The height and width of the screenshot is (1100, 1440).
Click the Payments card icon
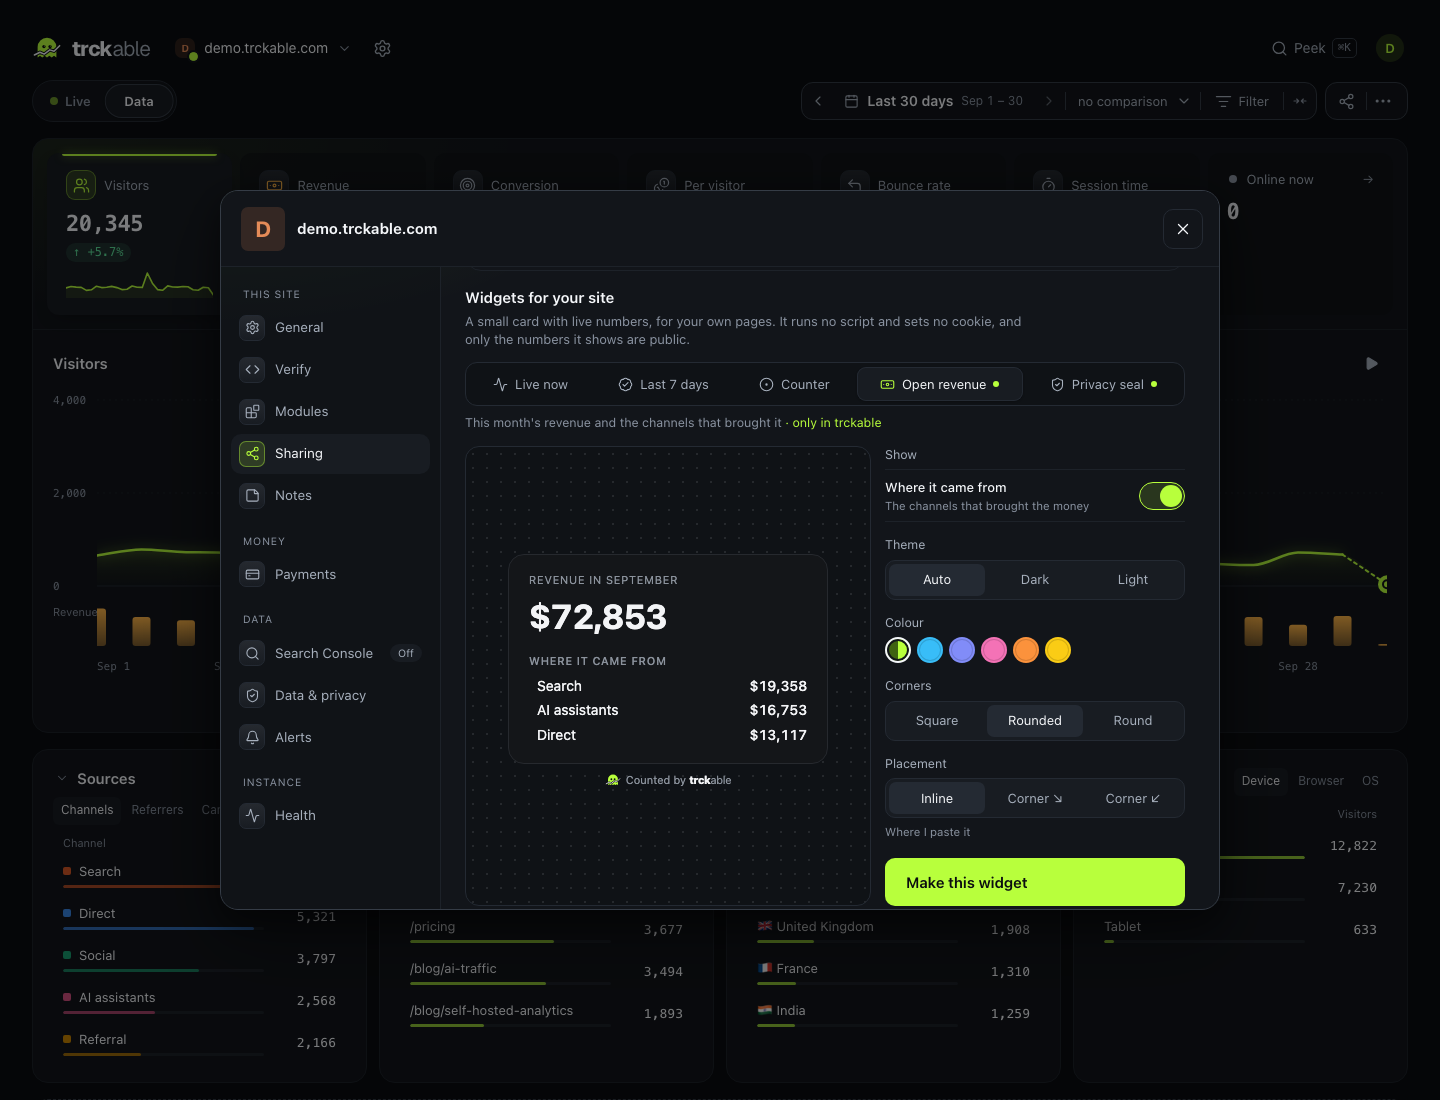pyautogui.click(x=252, y=574)
